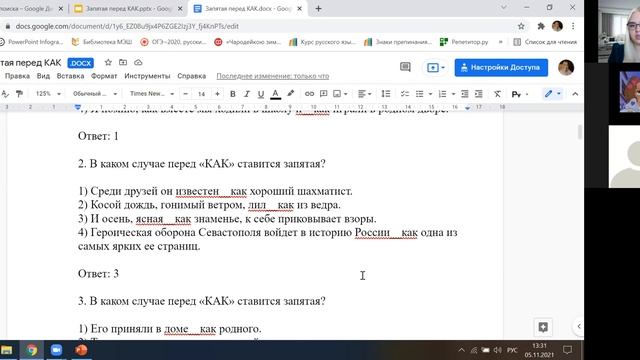Open the comment history icon
Screen dimensions: 640x360
[x=405, y=67]
